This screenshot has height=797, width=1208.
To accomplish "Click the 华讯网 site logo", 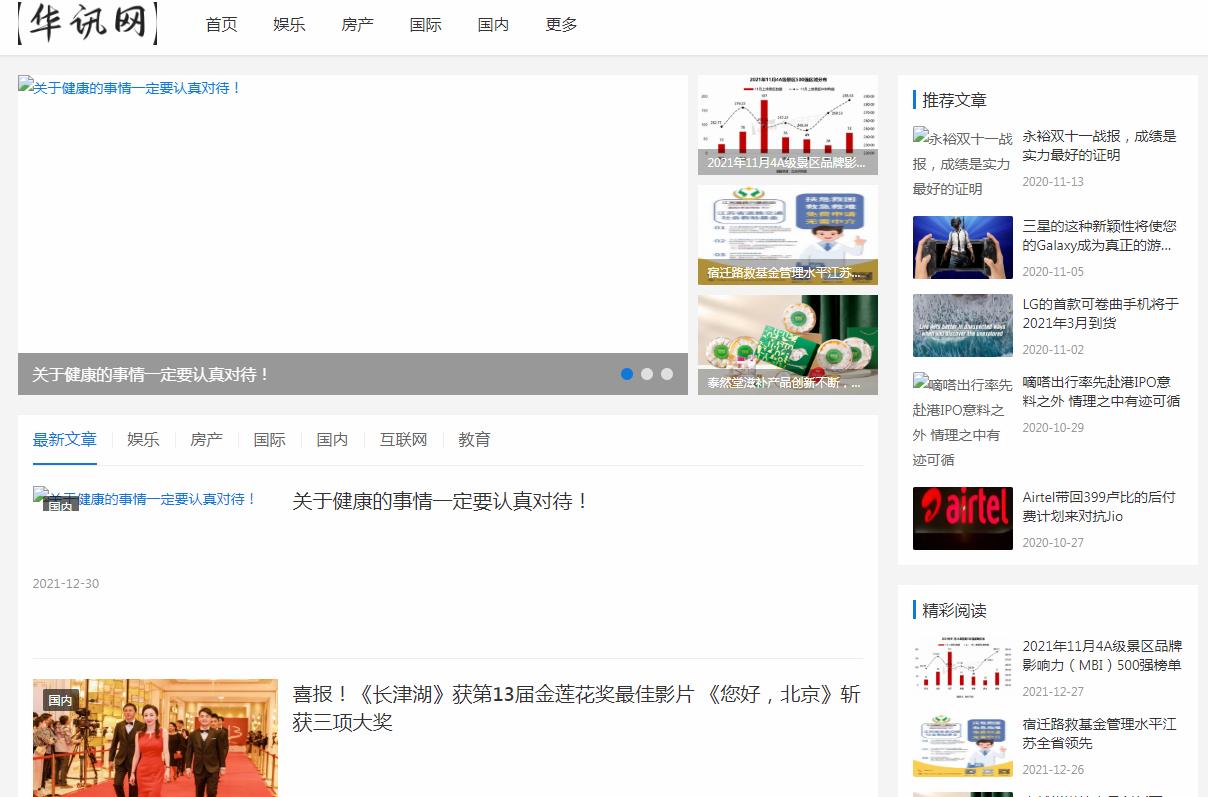I will pyautogui.click(x=88, y=22).
